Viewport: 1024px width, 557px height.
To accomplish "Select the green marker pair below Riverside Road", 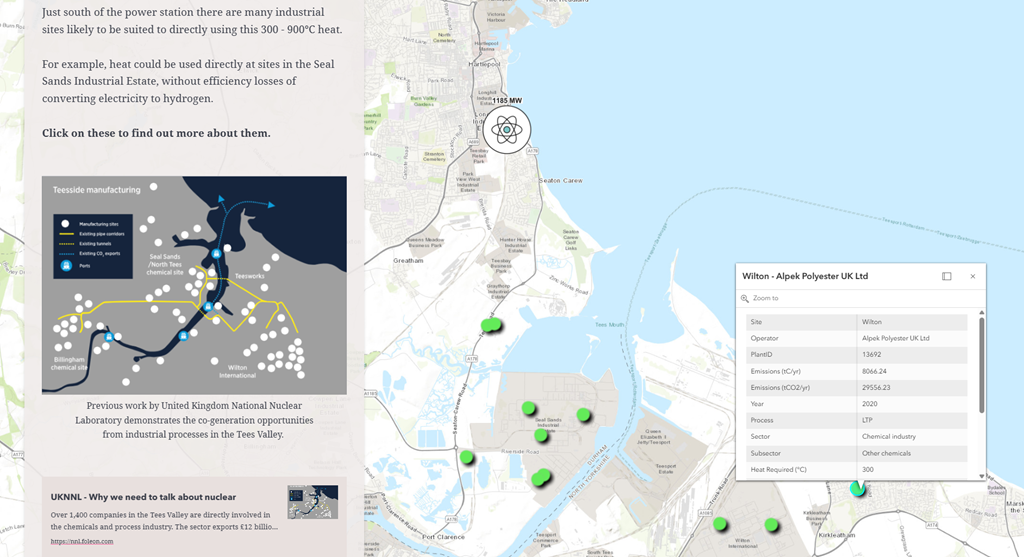I will tap(541, 477).
